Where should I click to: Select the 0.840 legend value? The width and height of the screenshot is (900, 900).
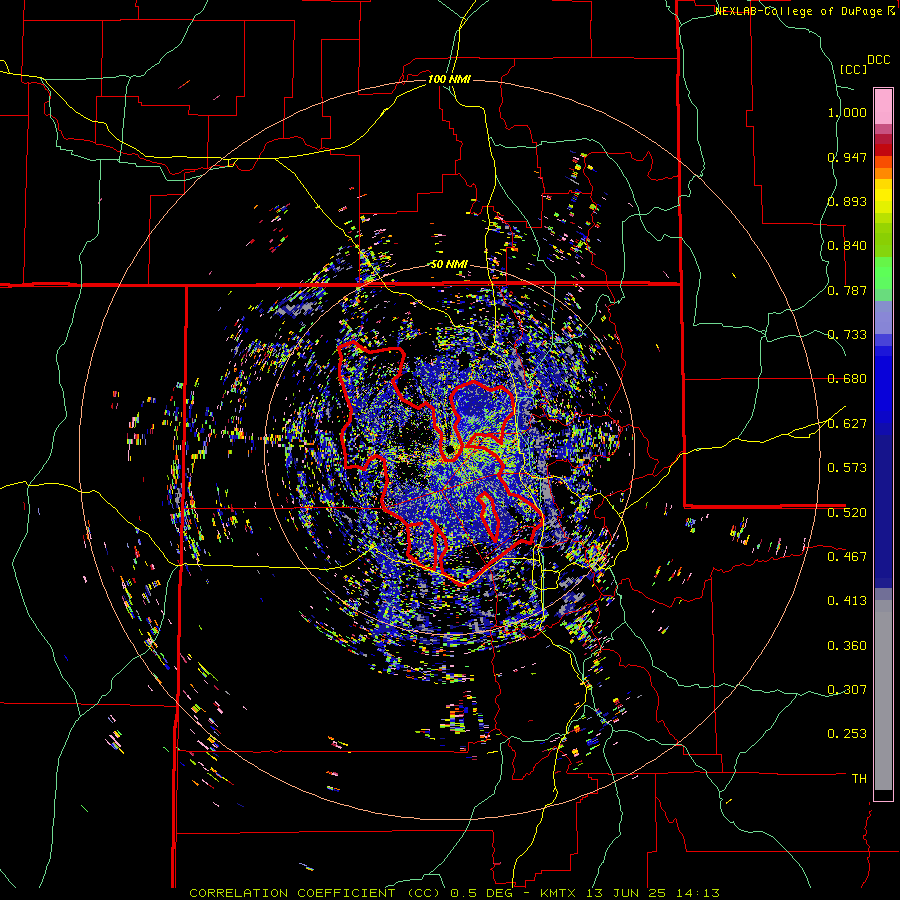click(847, 246)
